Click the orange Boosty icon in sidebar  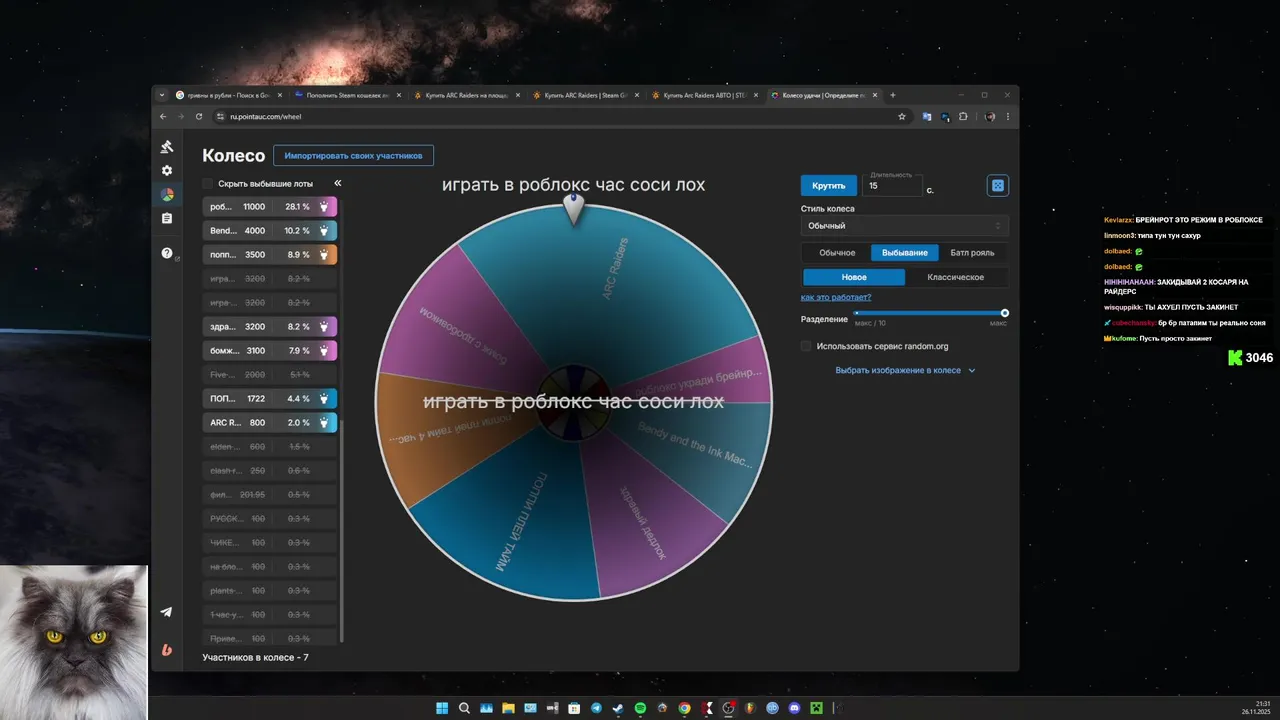(167, 649)
